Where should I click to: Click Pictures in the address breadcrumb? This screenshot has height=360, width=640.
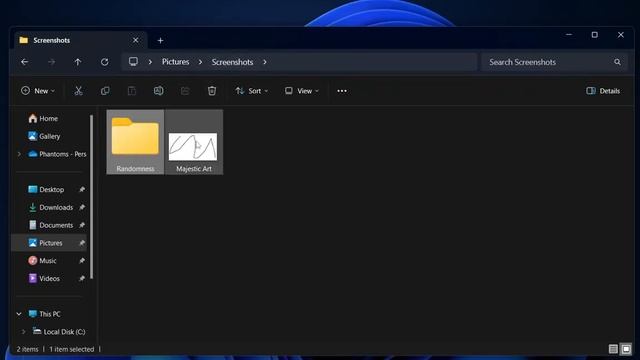coord(176,62)
